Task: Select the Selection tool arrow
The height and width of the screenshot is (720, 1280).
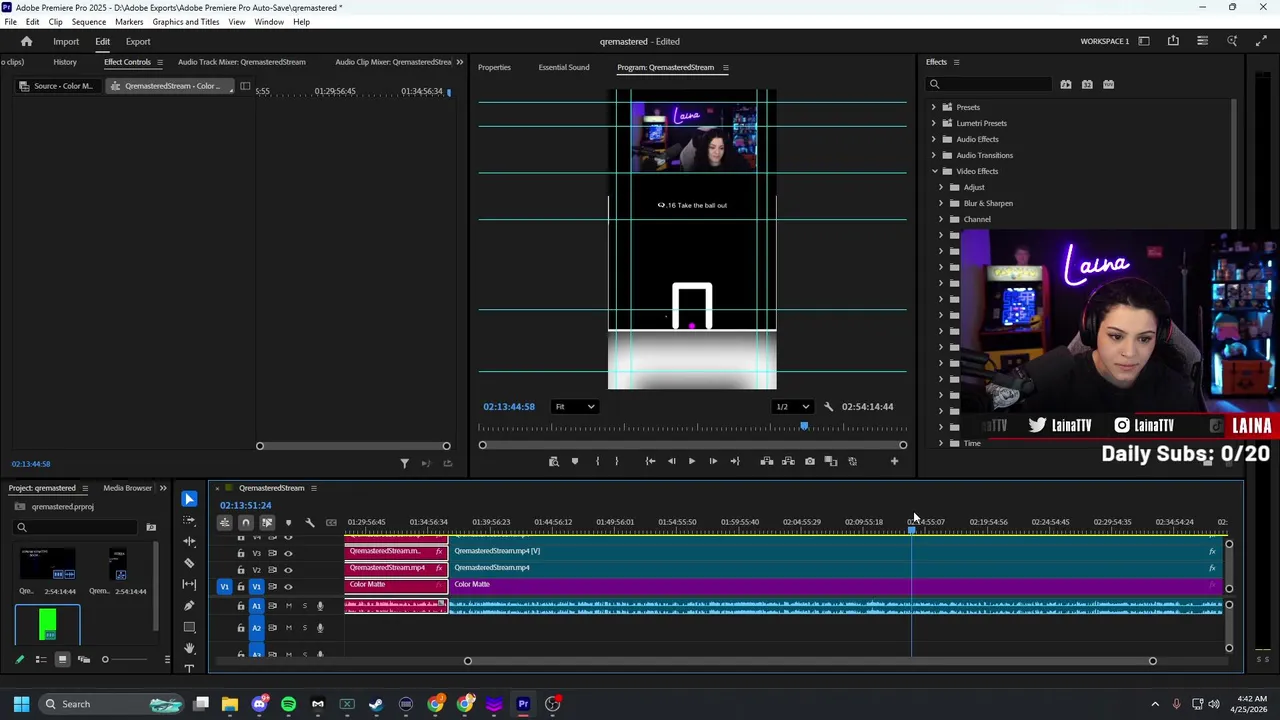Action: pyautogui.click(x=189, y=499)
